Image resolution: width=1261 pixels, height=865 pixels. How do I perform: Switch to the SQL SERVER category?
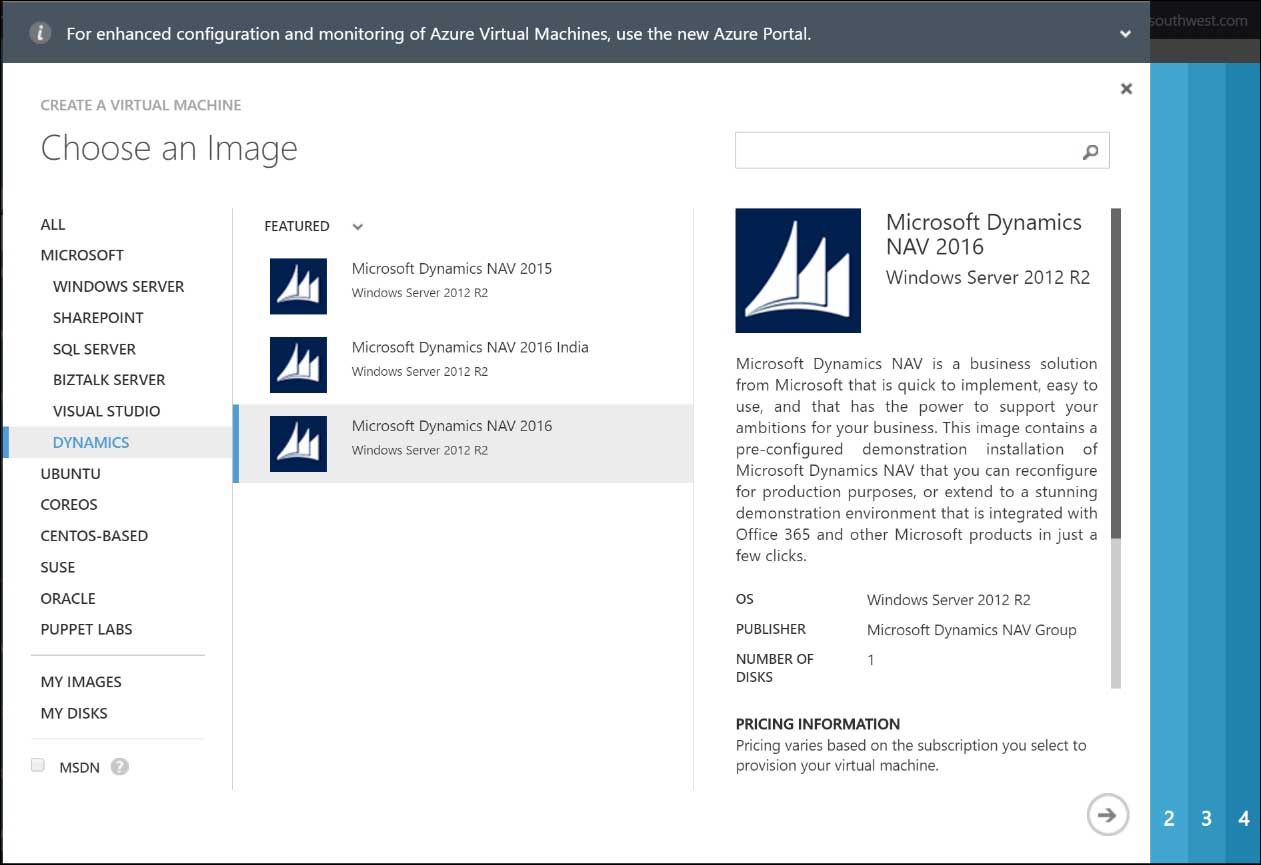tap(95, 349)
